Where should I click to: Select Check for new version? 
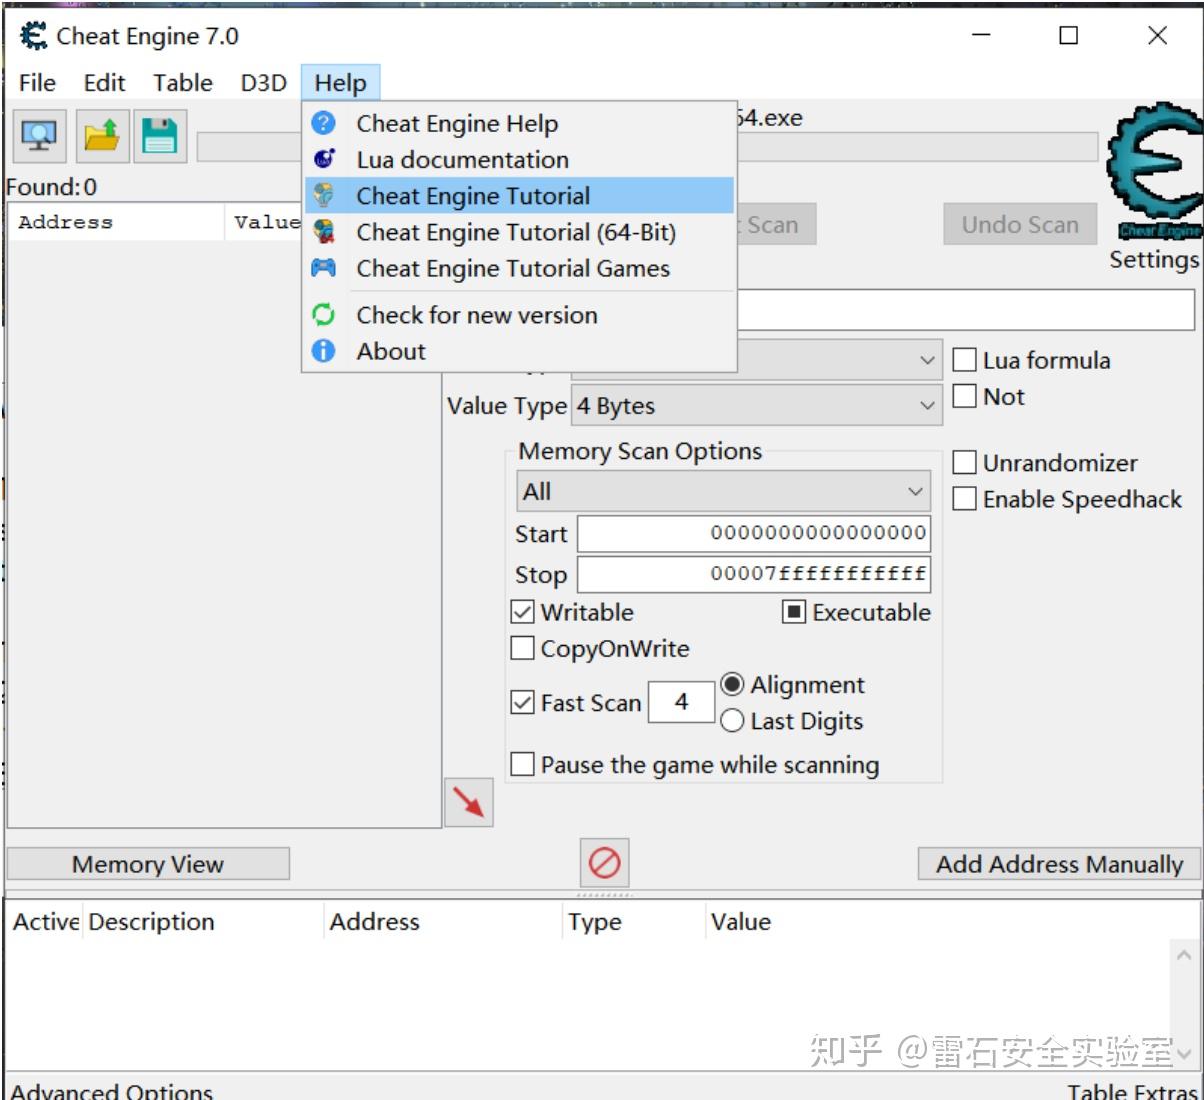(519, 315)
